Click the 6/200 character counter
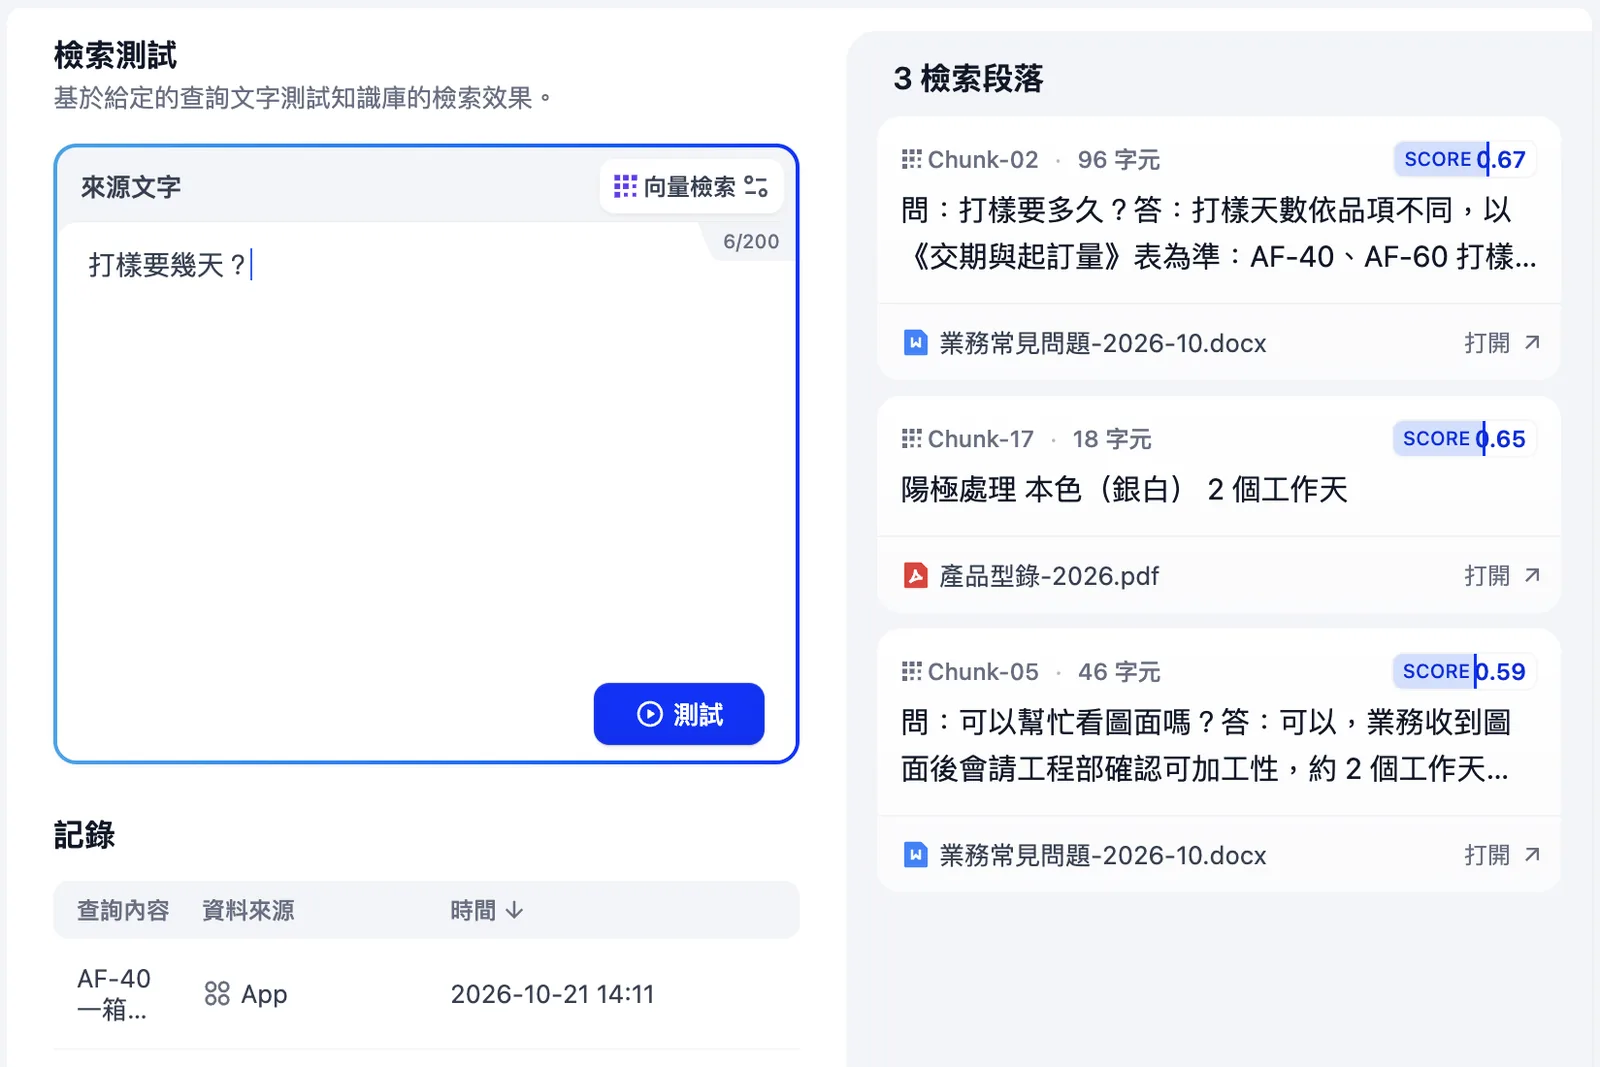 (x=751, y=241)
